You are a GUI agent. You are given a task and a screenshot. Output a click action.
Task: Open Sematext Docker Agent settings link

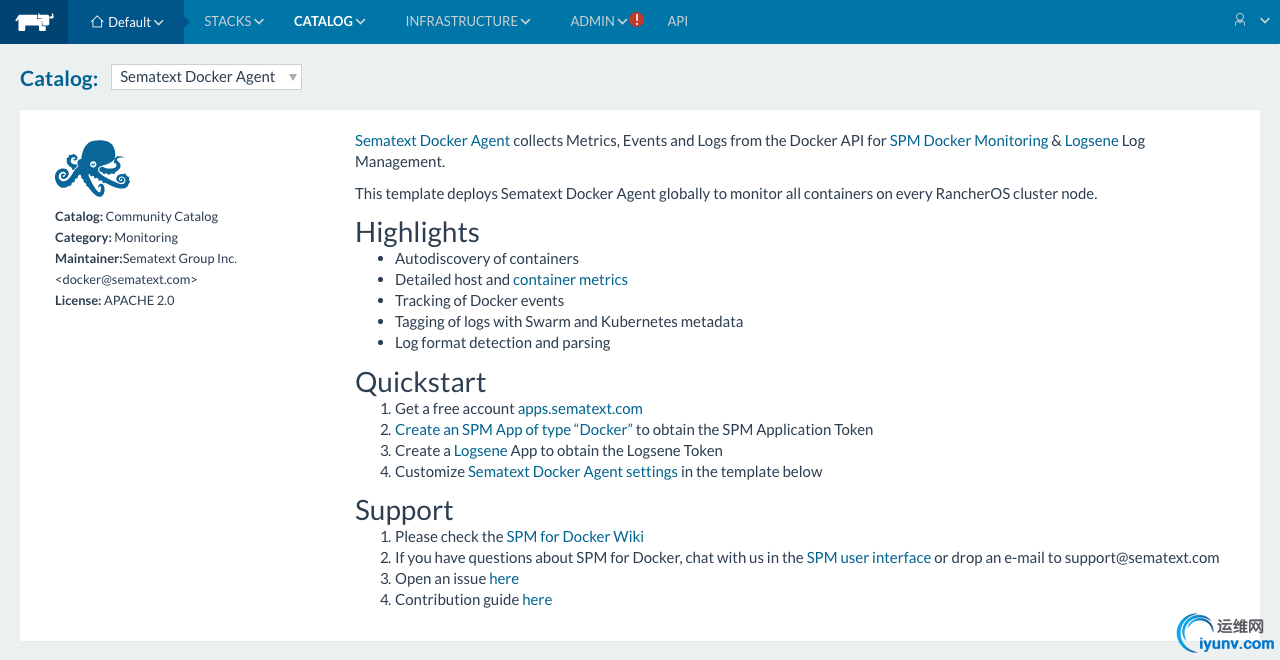click(x=573, y=472)
